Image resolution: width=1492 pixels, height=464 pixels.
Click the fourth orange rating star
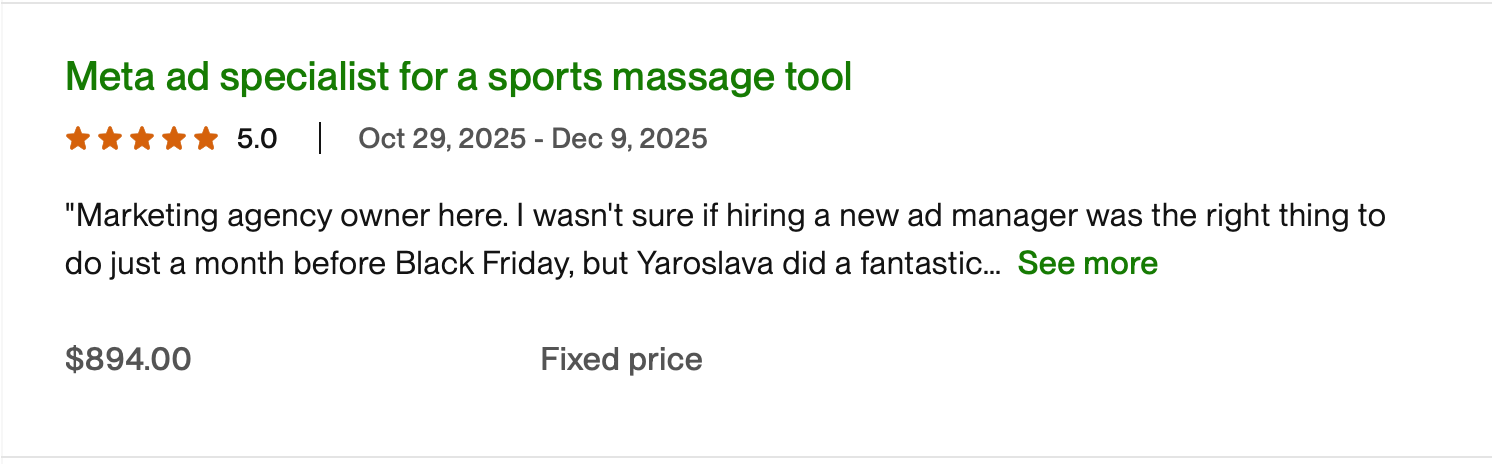coord(173,138)
